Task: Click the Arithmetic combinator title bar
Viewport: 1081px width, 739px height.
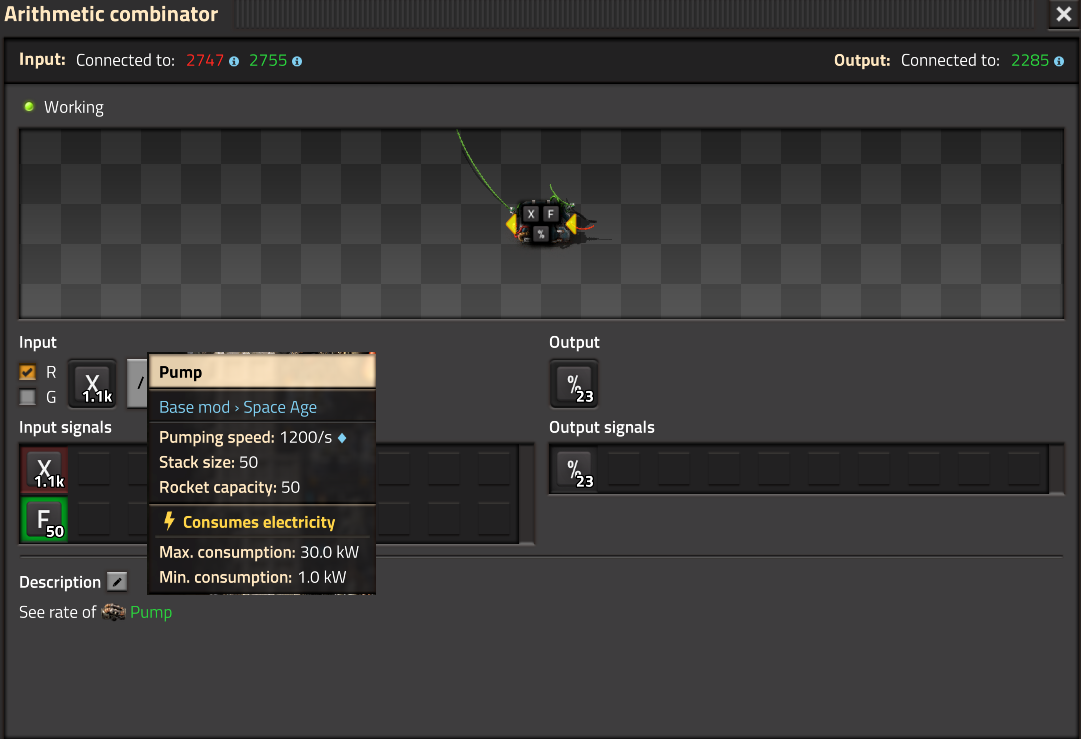Action: point(524,14)
